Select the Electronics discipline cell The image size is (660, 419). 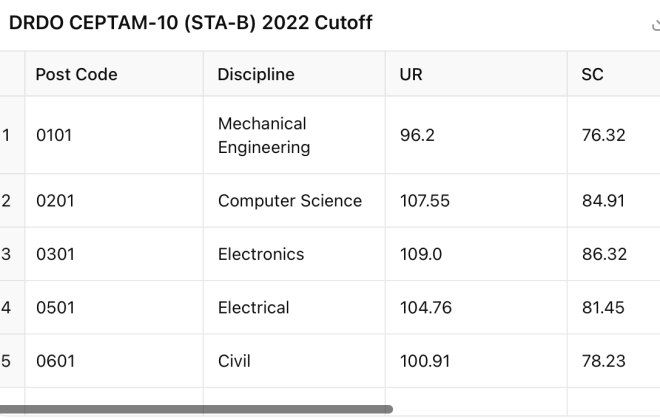click(294, 254)
